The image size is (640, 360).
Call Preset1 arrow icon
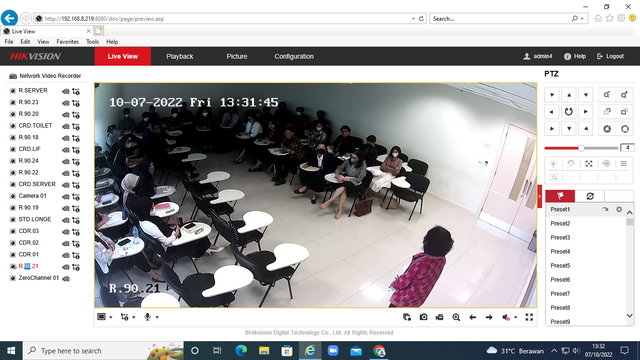click(605, 209)
